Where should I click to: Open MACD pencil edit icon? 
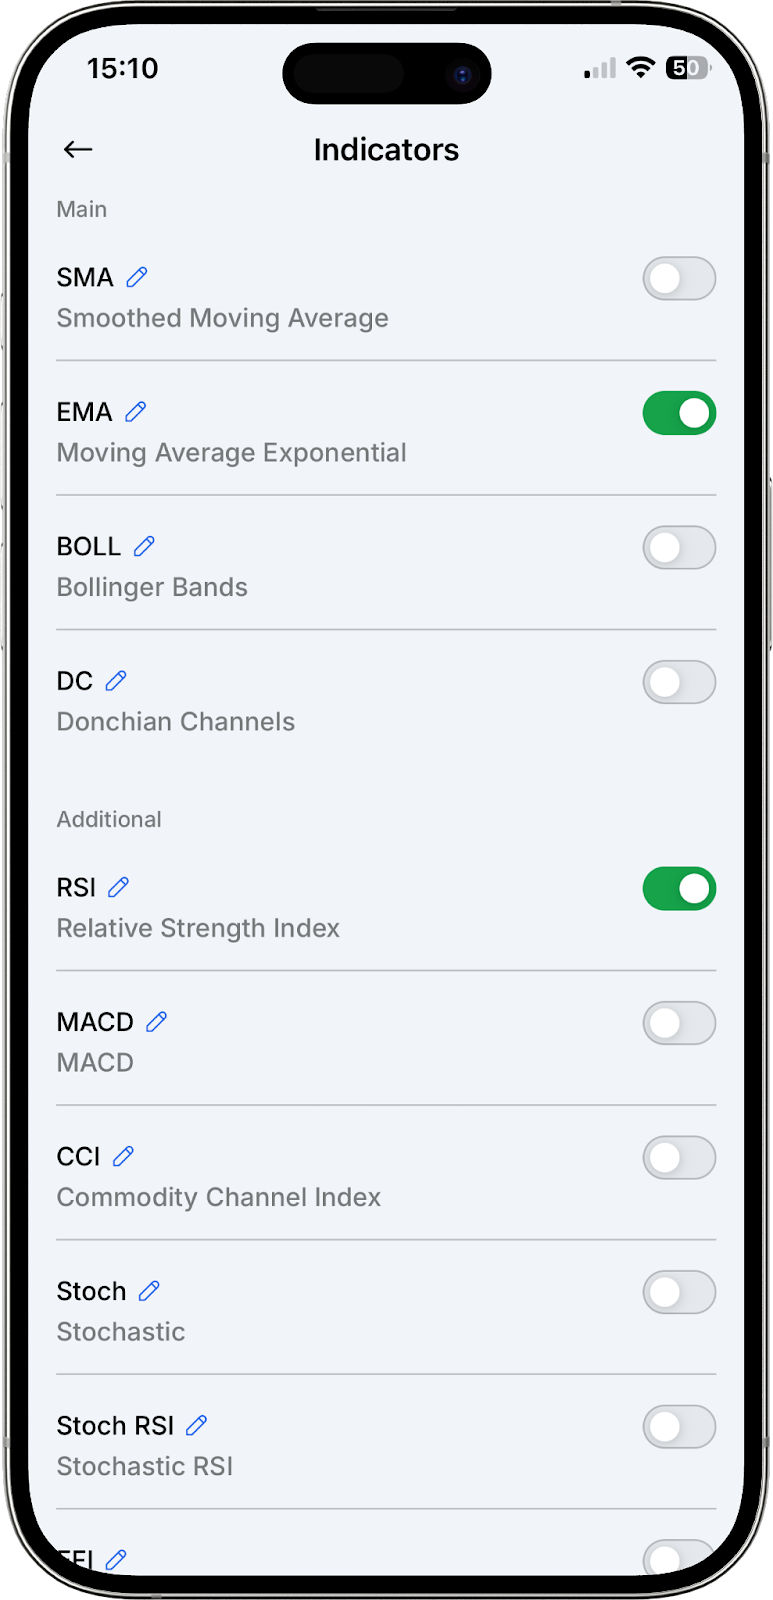click(x=156, y=1021)
